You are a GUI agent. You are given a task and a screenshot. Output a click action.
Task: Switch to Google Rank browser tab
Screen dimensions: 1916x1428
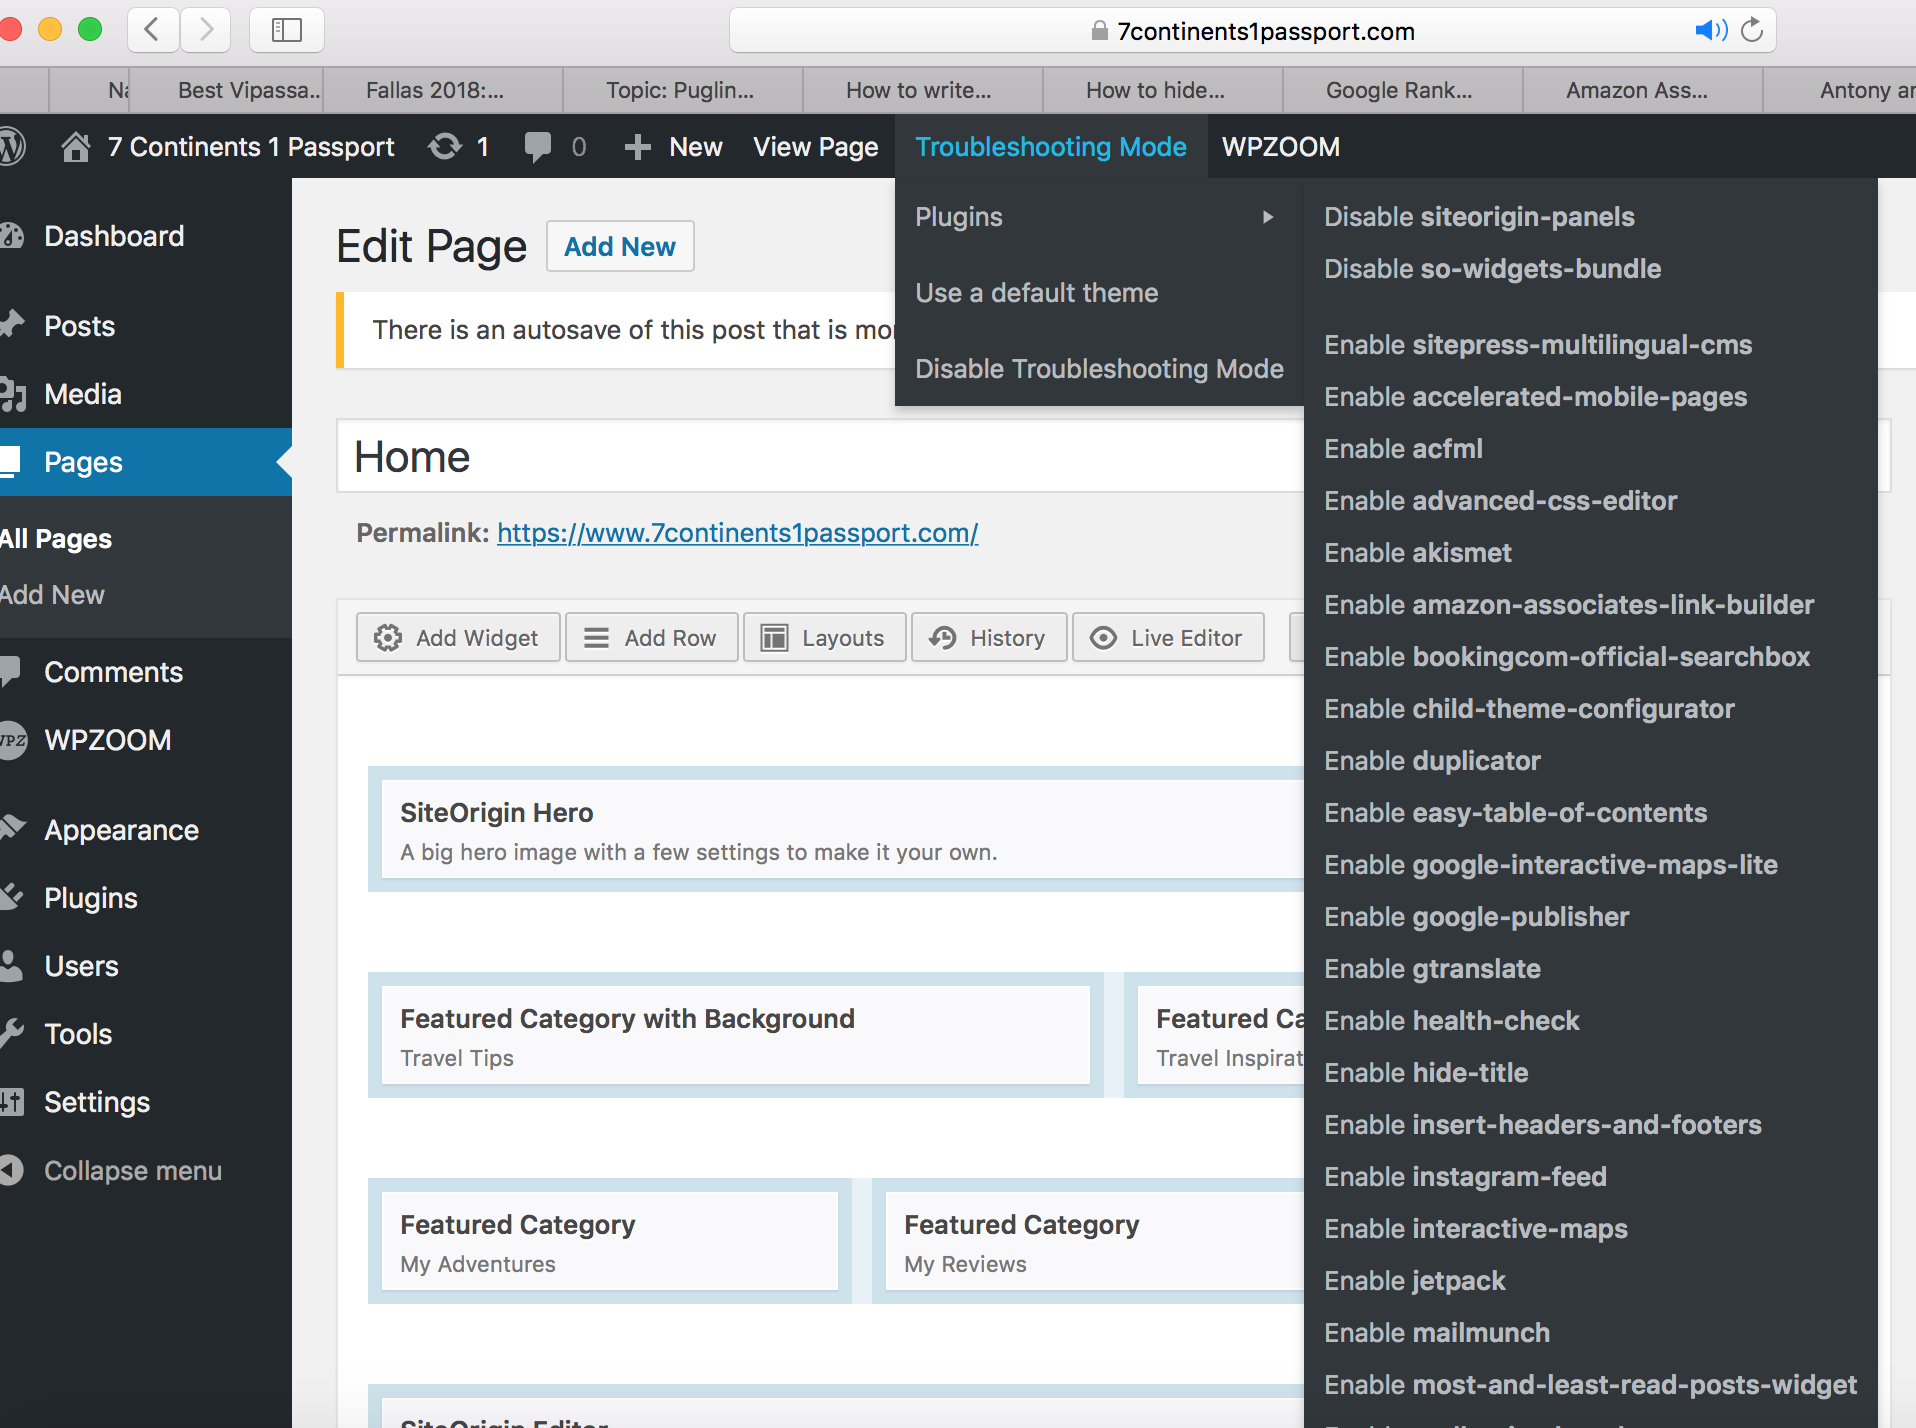[x=1402, y=90]
